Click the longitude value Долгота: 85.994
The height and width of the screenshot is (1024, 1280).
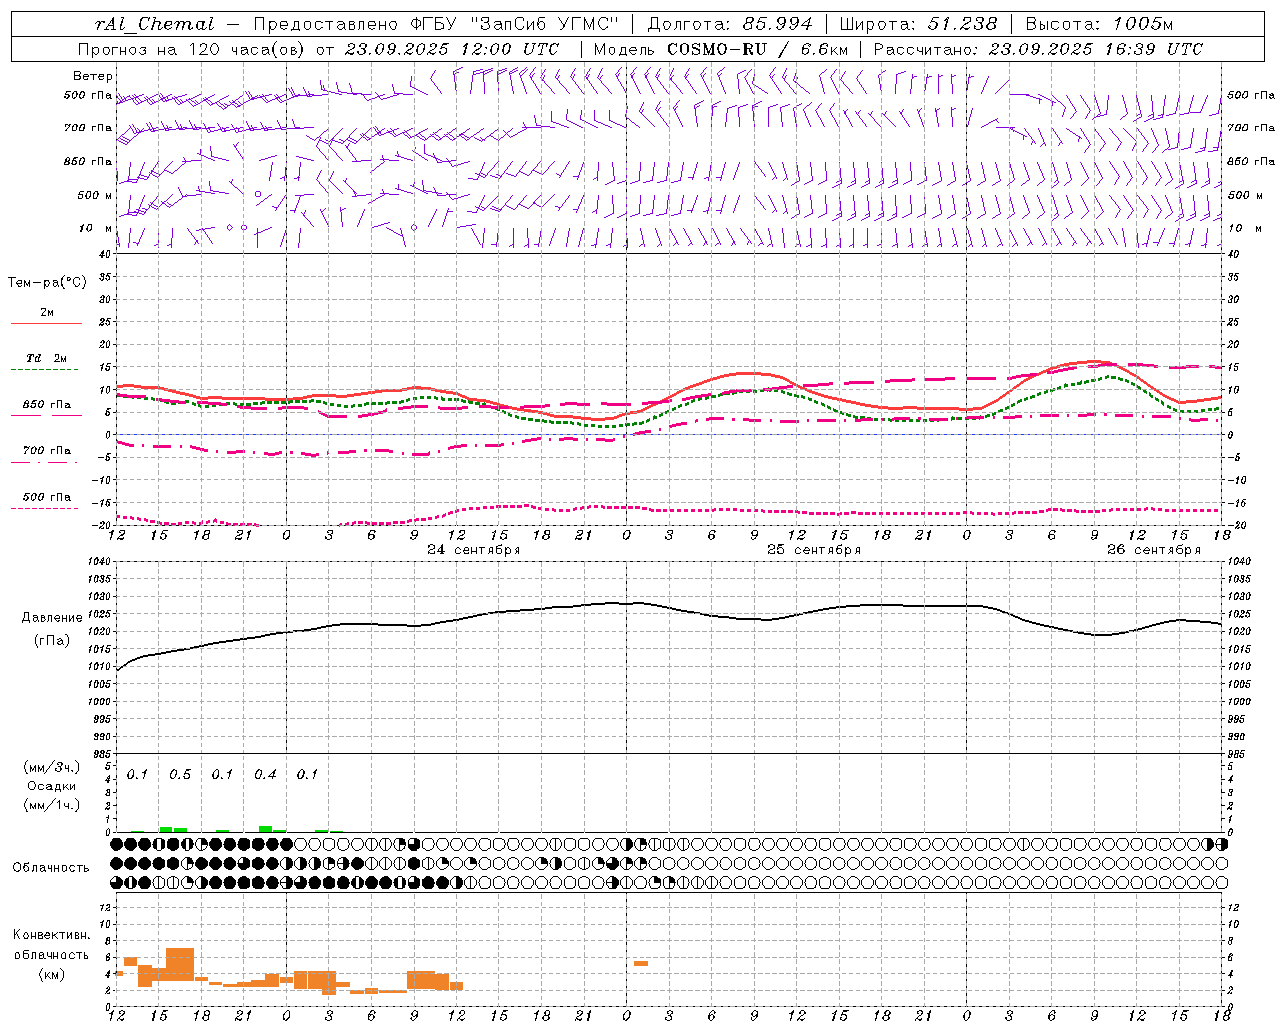(x=731, y=24)
